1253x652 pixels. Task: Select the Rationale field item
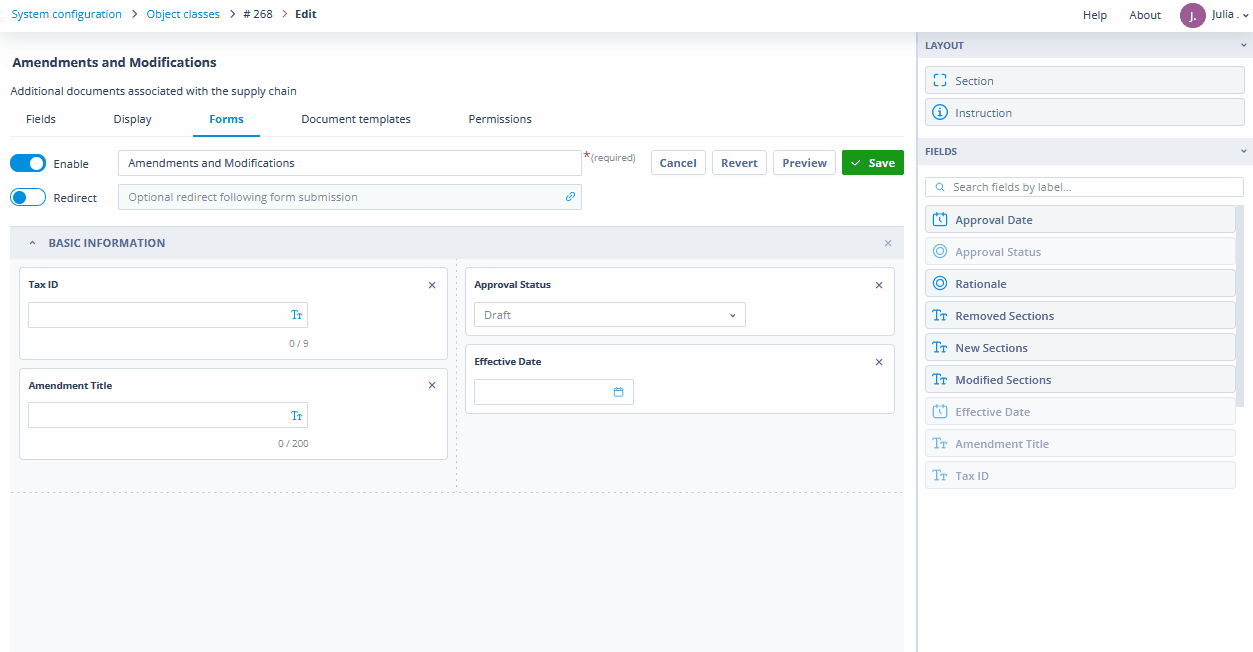[x=1081, y=284]
